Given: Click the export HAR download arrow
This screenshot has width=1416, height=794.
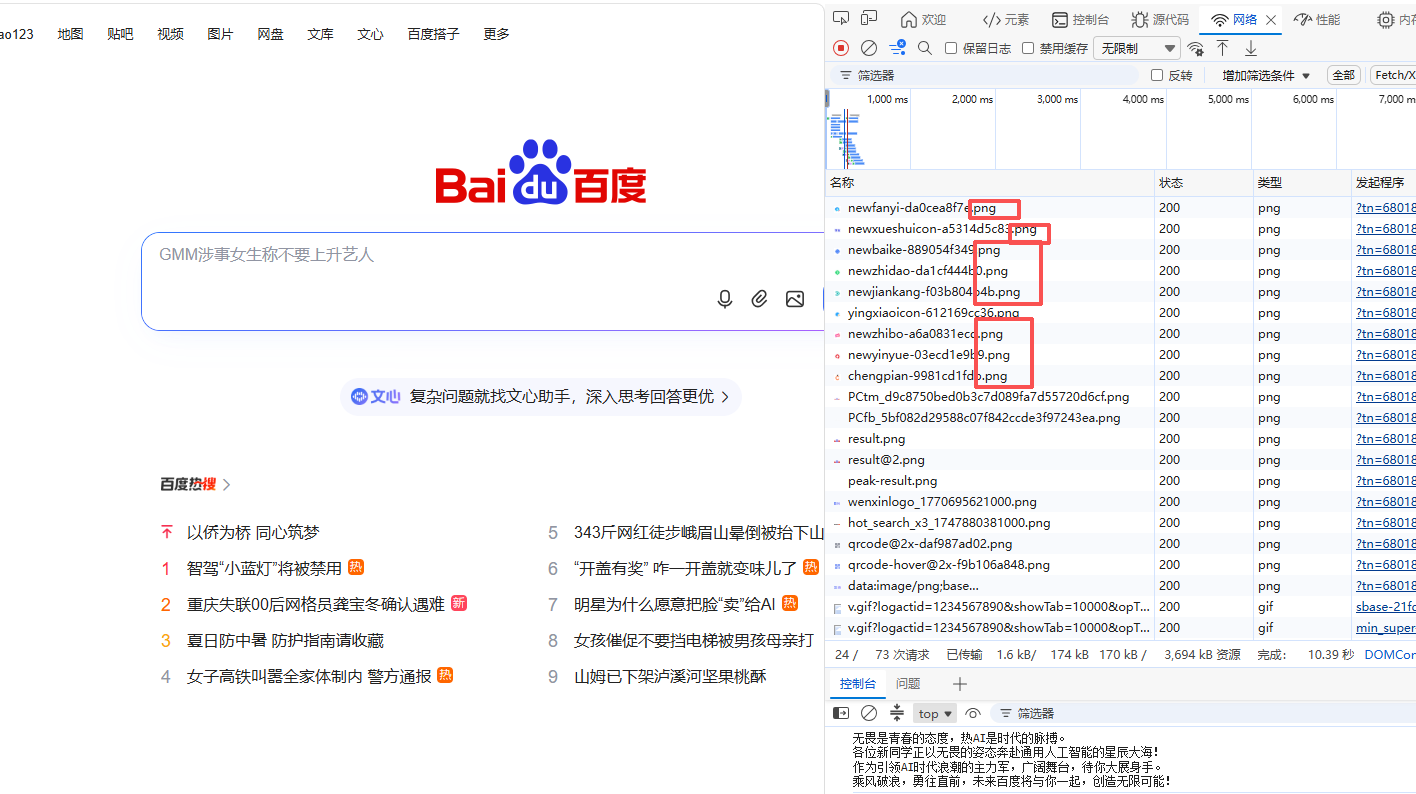Looking at the screenshot, I should pos(1250,48).
